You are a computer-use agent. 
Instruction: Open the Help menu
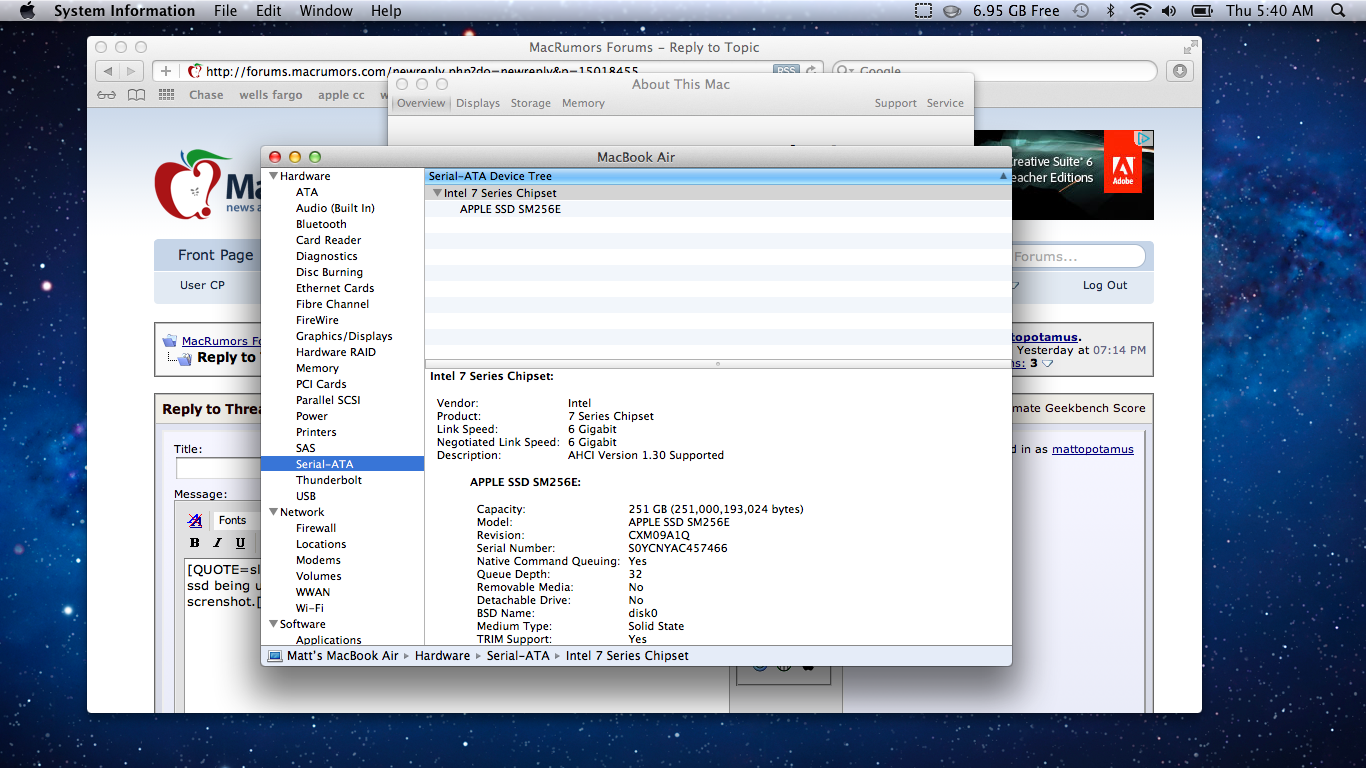(386, 11)
